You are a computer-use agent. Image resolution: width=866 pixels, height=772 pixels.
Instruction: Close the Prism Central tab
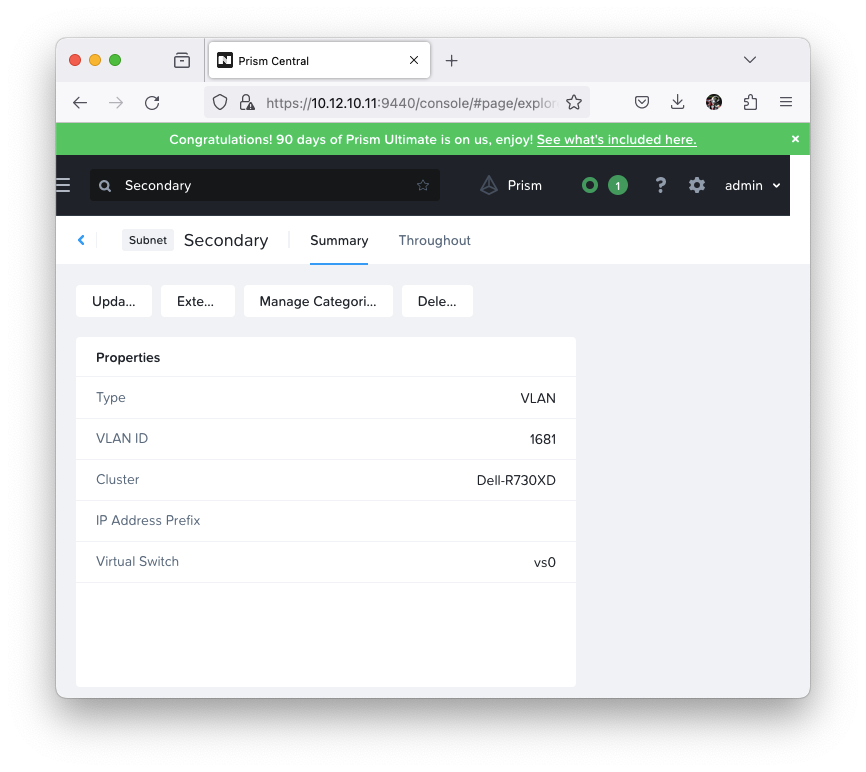[414, 60]
